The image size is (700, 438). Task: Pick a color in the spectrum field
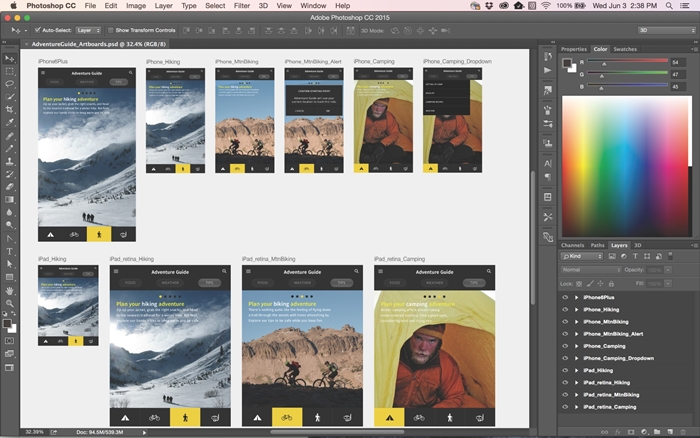coord(626,166)
